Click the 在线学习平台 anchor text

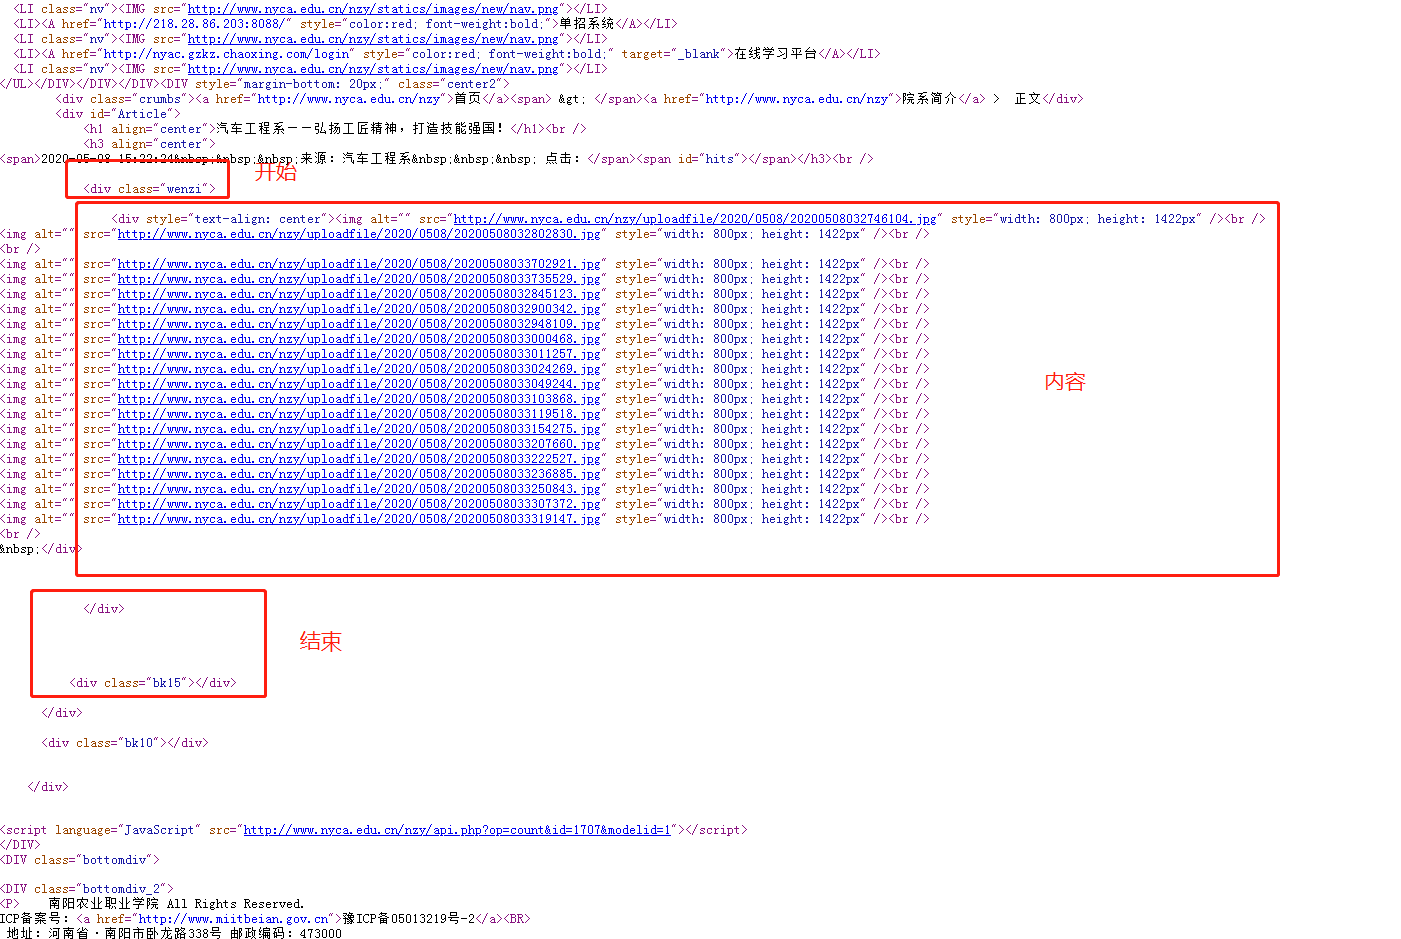pos(776,54)
